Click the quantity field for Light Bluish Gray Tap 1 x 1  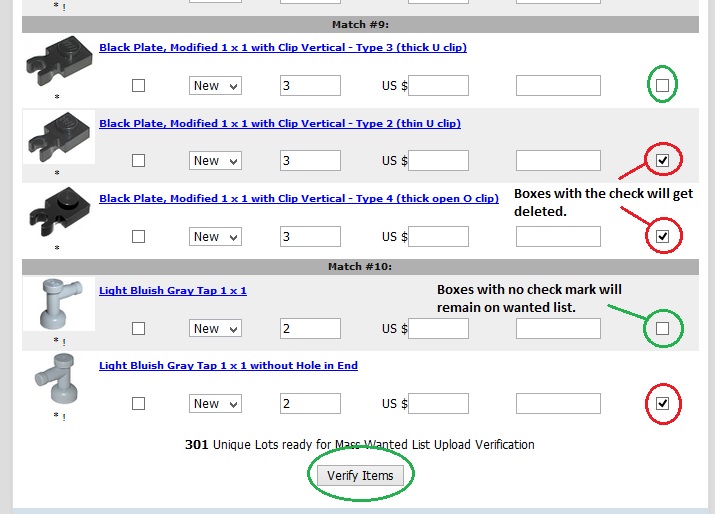310,328
